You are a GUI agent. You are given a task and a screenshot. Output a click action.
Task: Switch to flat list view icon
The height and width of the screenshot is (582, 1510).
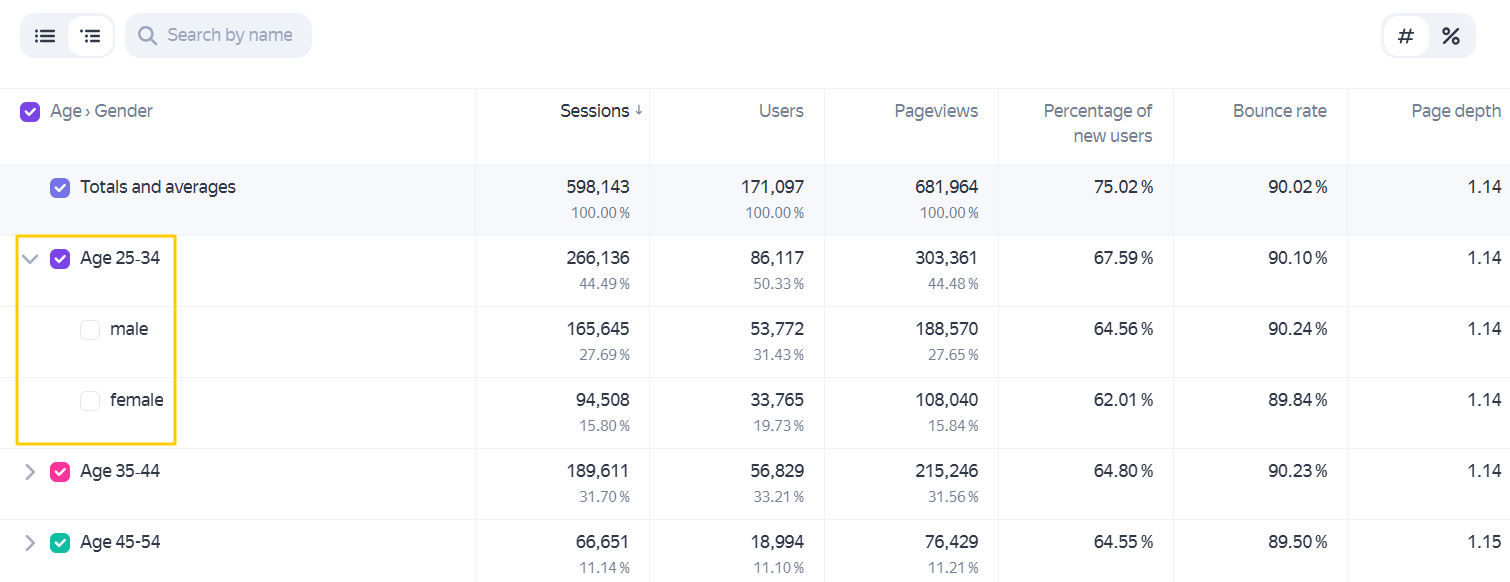tap(45, 36)
